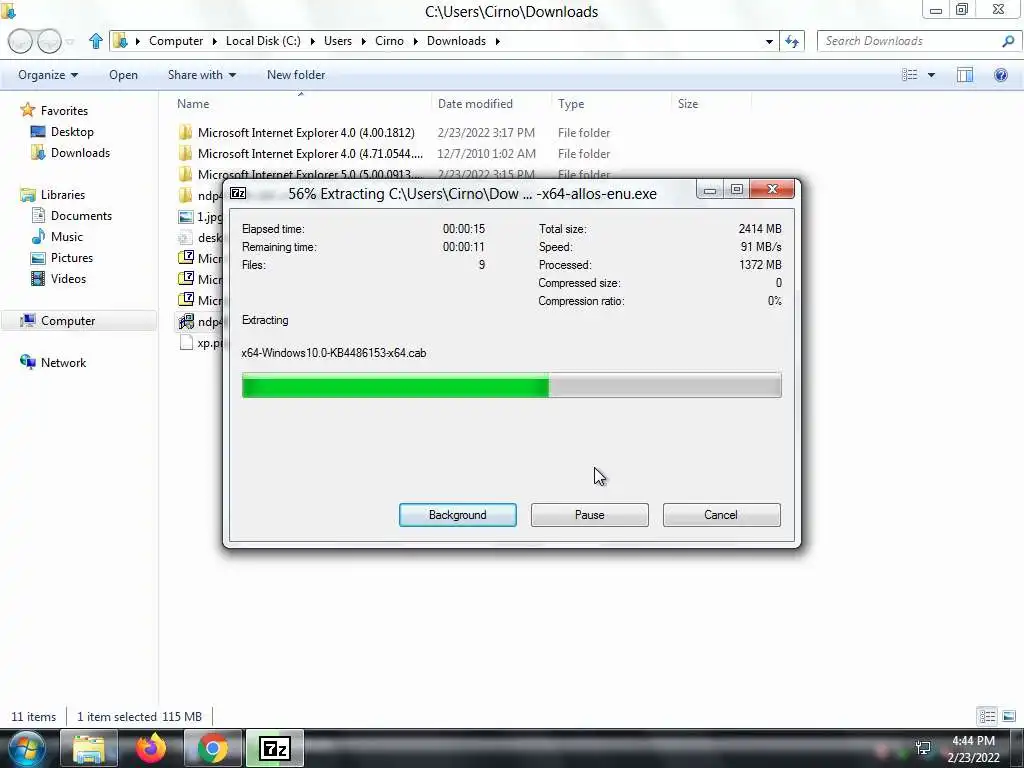Launch Chrome from the taskbar
The width and height of the screenshot is (1024, 768).
point(213,748)
